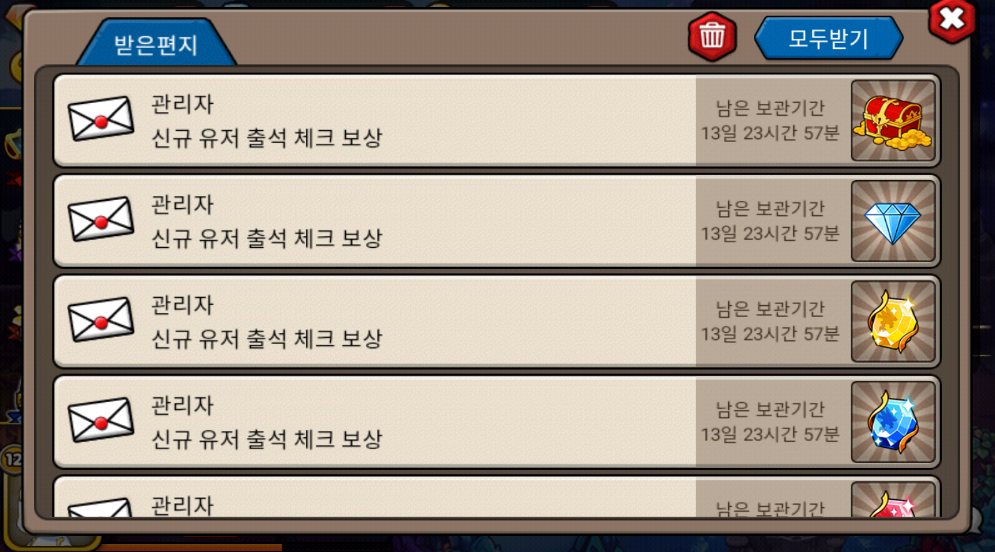Tap the blue gem stone reward icon
Screen dimensions: 995x552
coord(893,422)
